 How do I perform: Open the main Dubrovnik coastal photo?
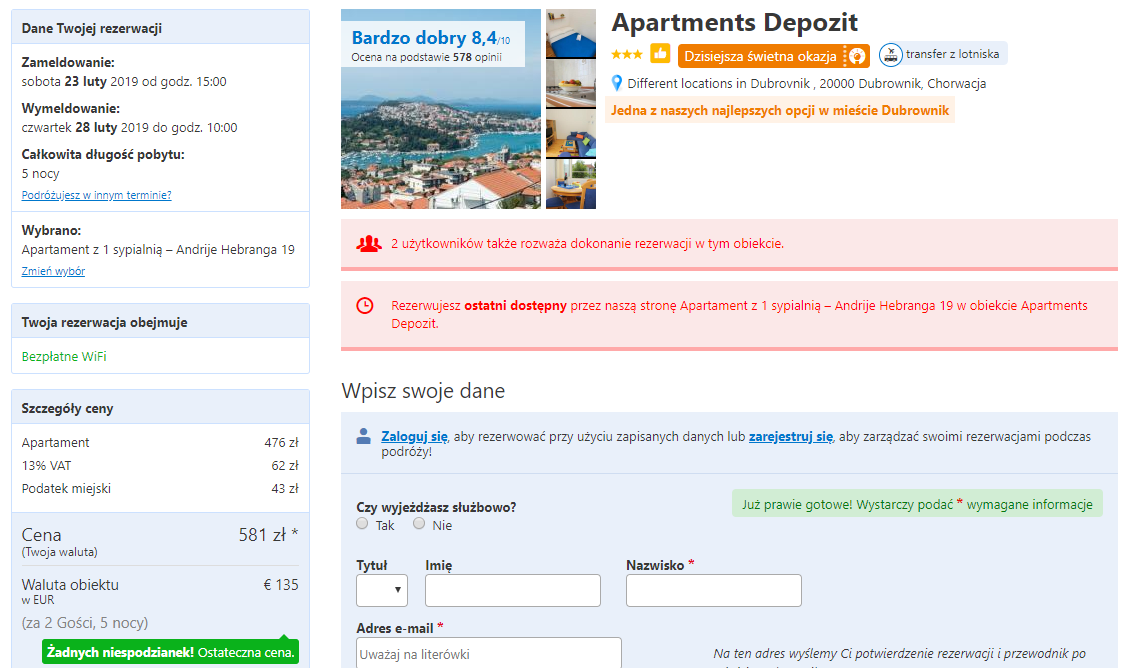pyautogui.click(x=441, y=109)
